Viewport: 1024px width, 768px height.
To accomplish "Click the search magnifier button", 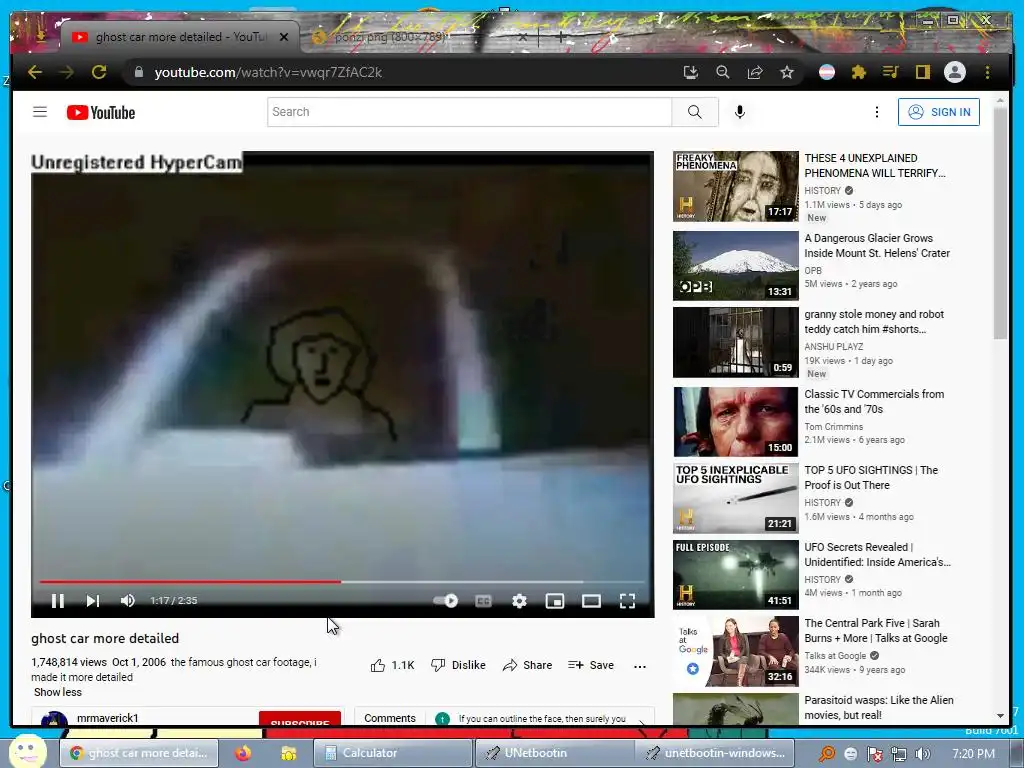I will (695, 112).
